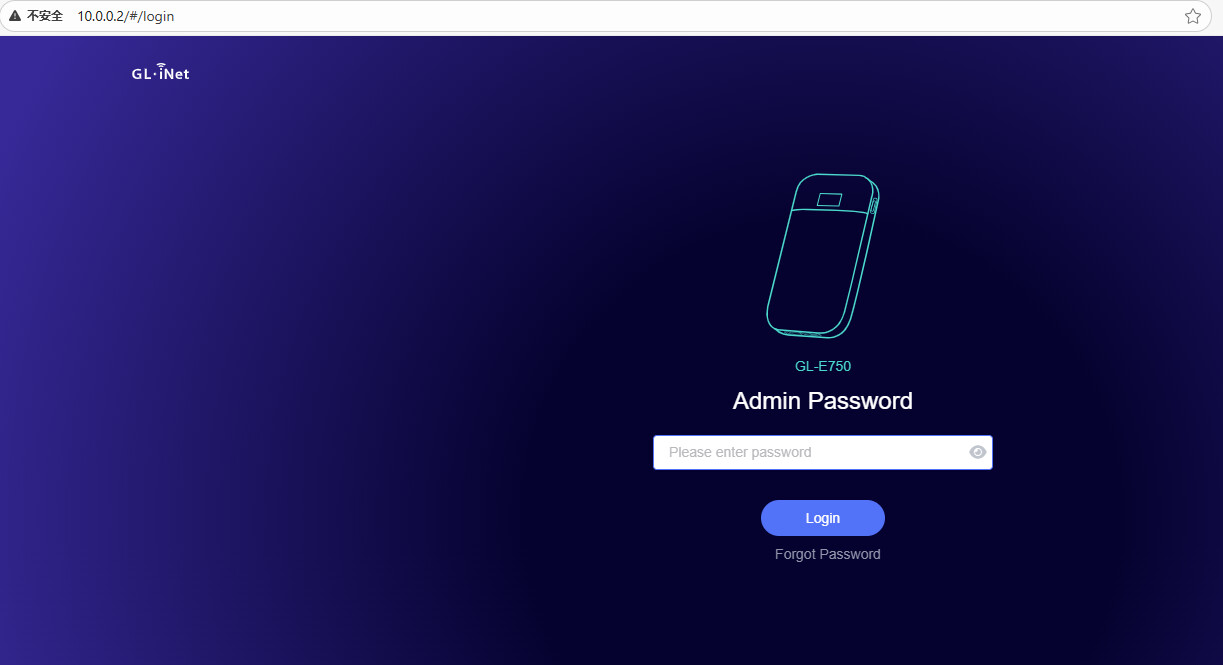Open site information via the 不安全 label

click(45, 16)
